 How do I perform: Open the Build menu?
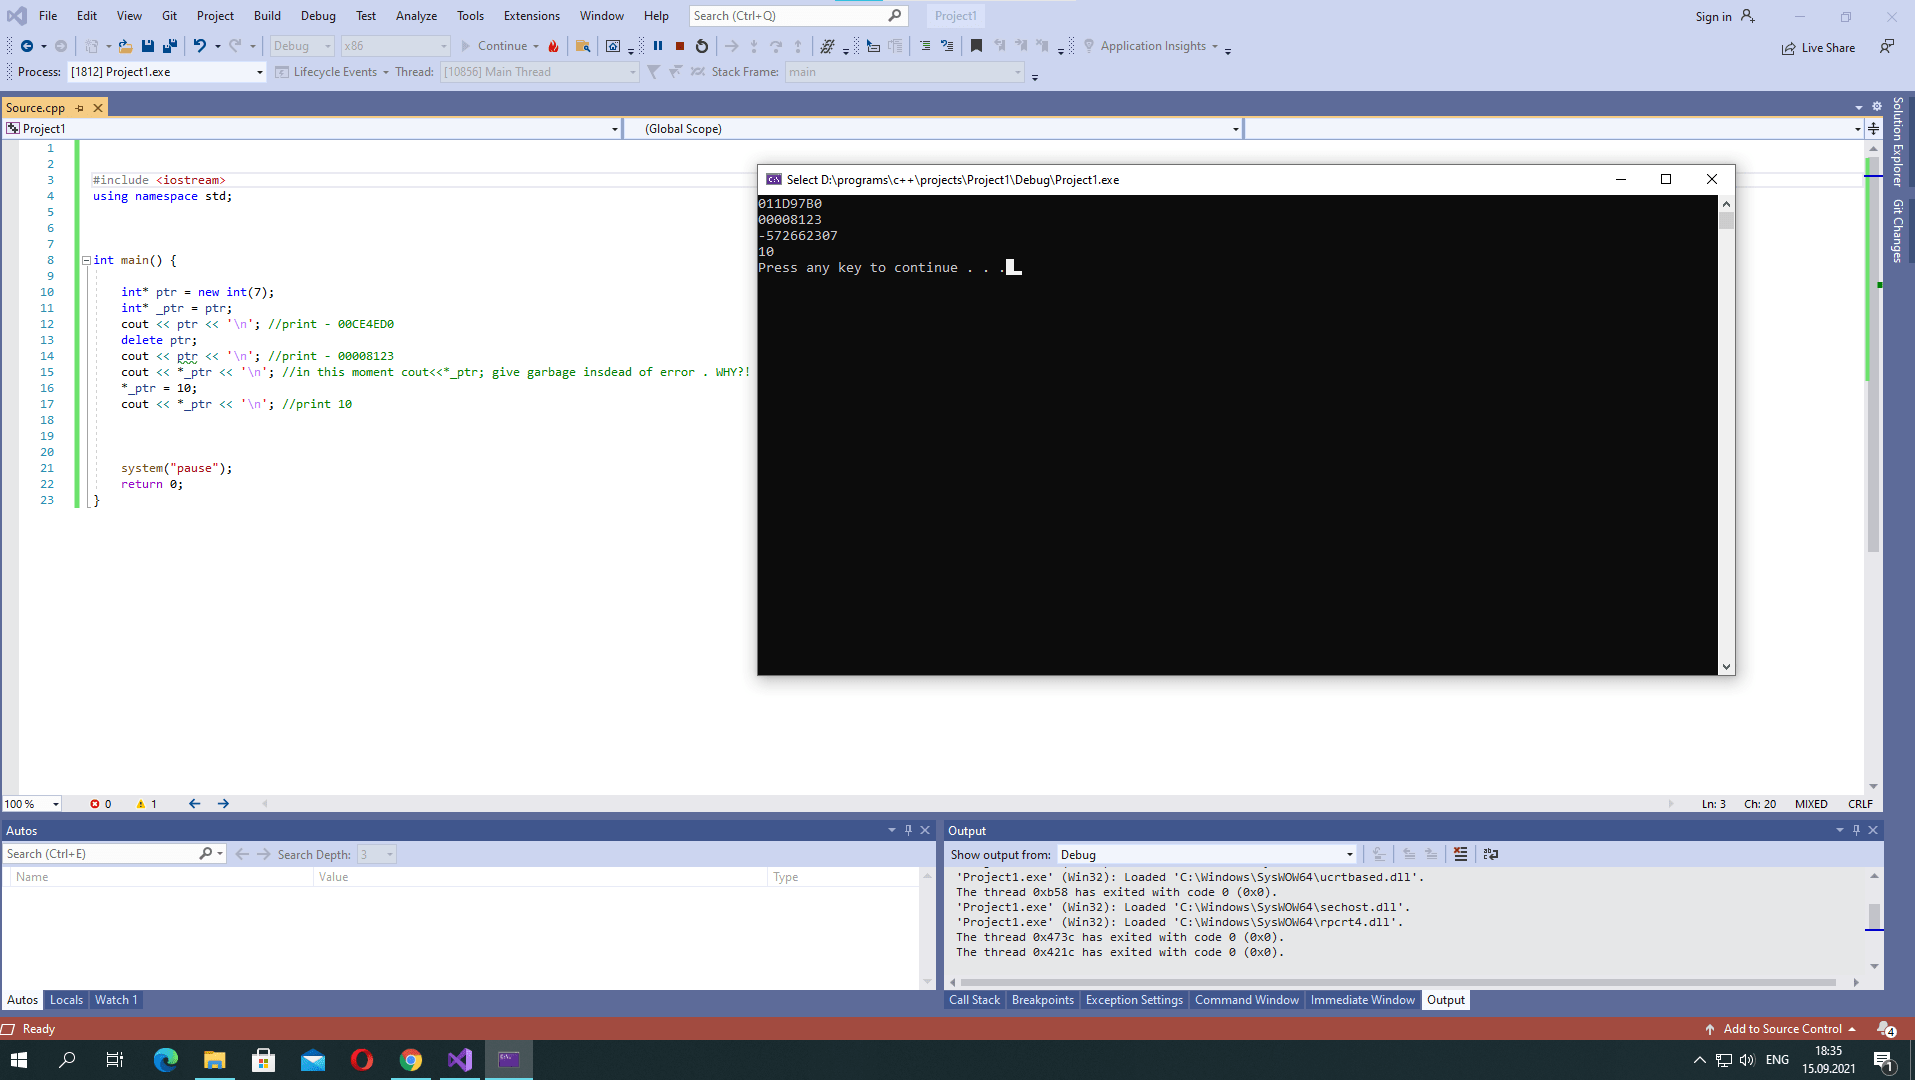point(267,16)
